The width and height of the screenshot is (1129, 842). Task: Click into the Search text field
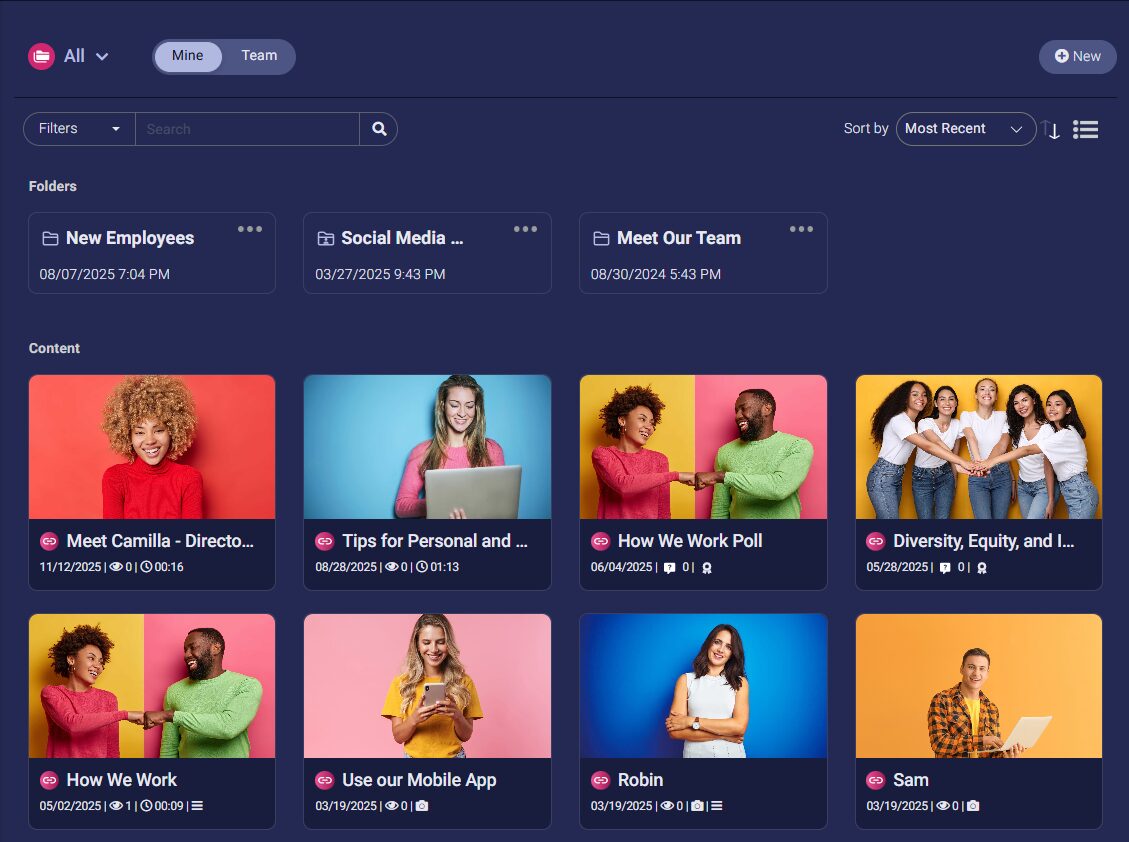247,129
